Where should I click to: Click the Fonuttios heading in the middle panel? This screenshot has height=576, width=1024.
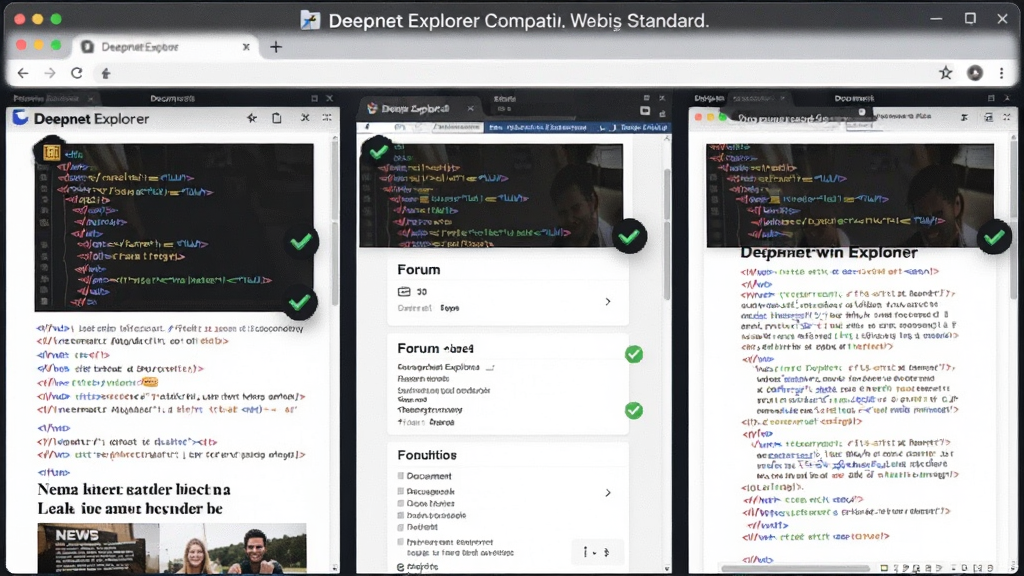tap(427, 455)
